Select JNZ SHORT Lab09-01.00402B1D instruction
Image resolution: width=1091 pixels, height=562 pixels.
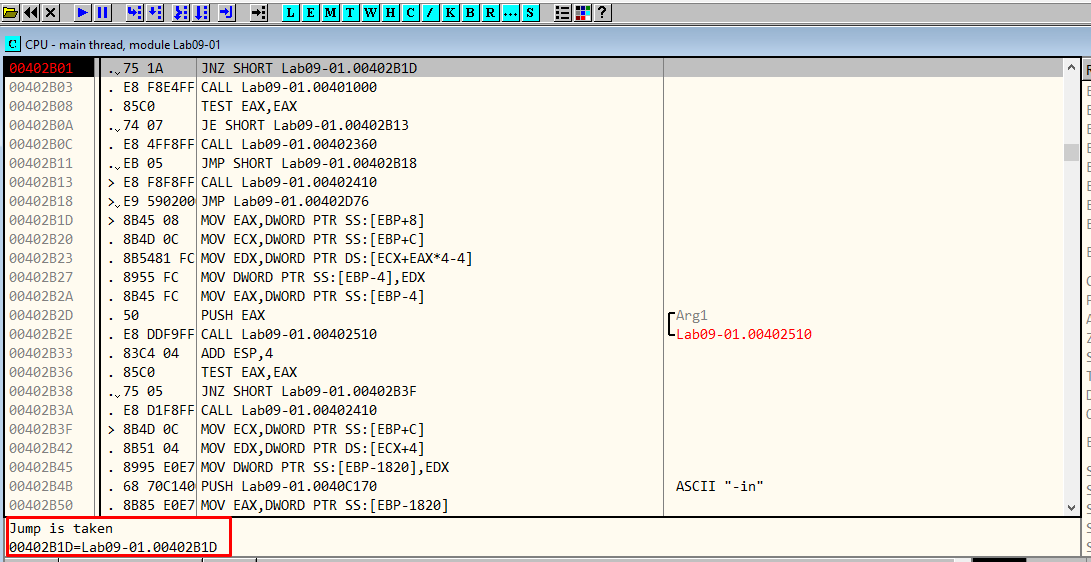pos(310,68)
